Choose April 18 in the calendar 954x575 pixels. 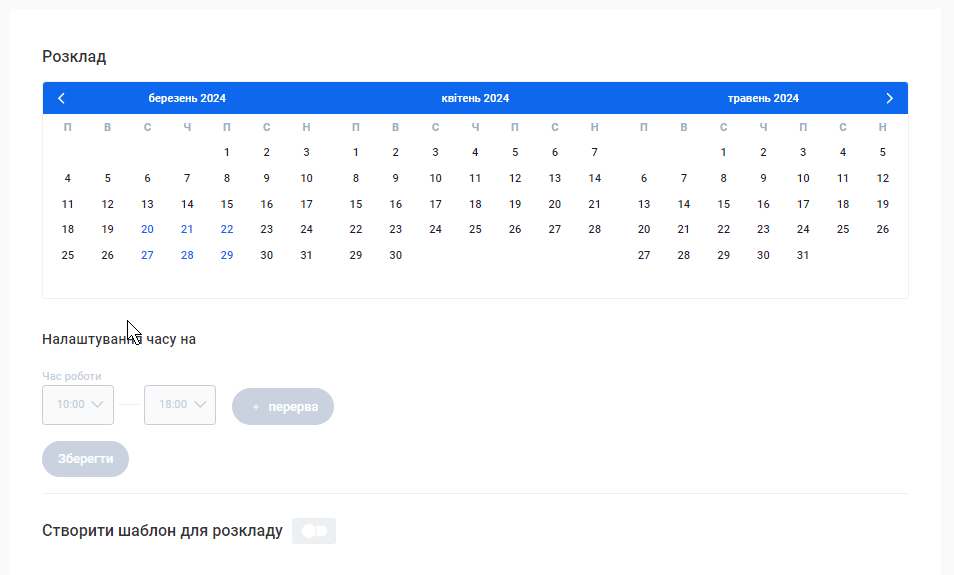point(475,204)
